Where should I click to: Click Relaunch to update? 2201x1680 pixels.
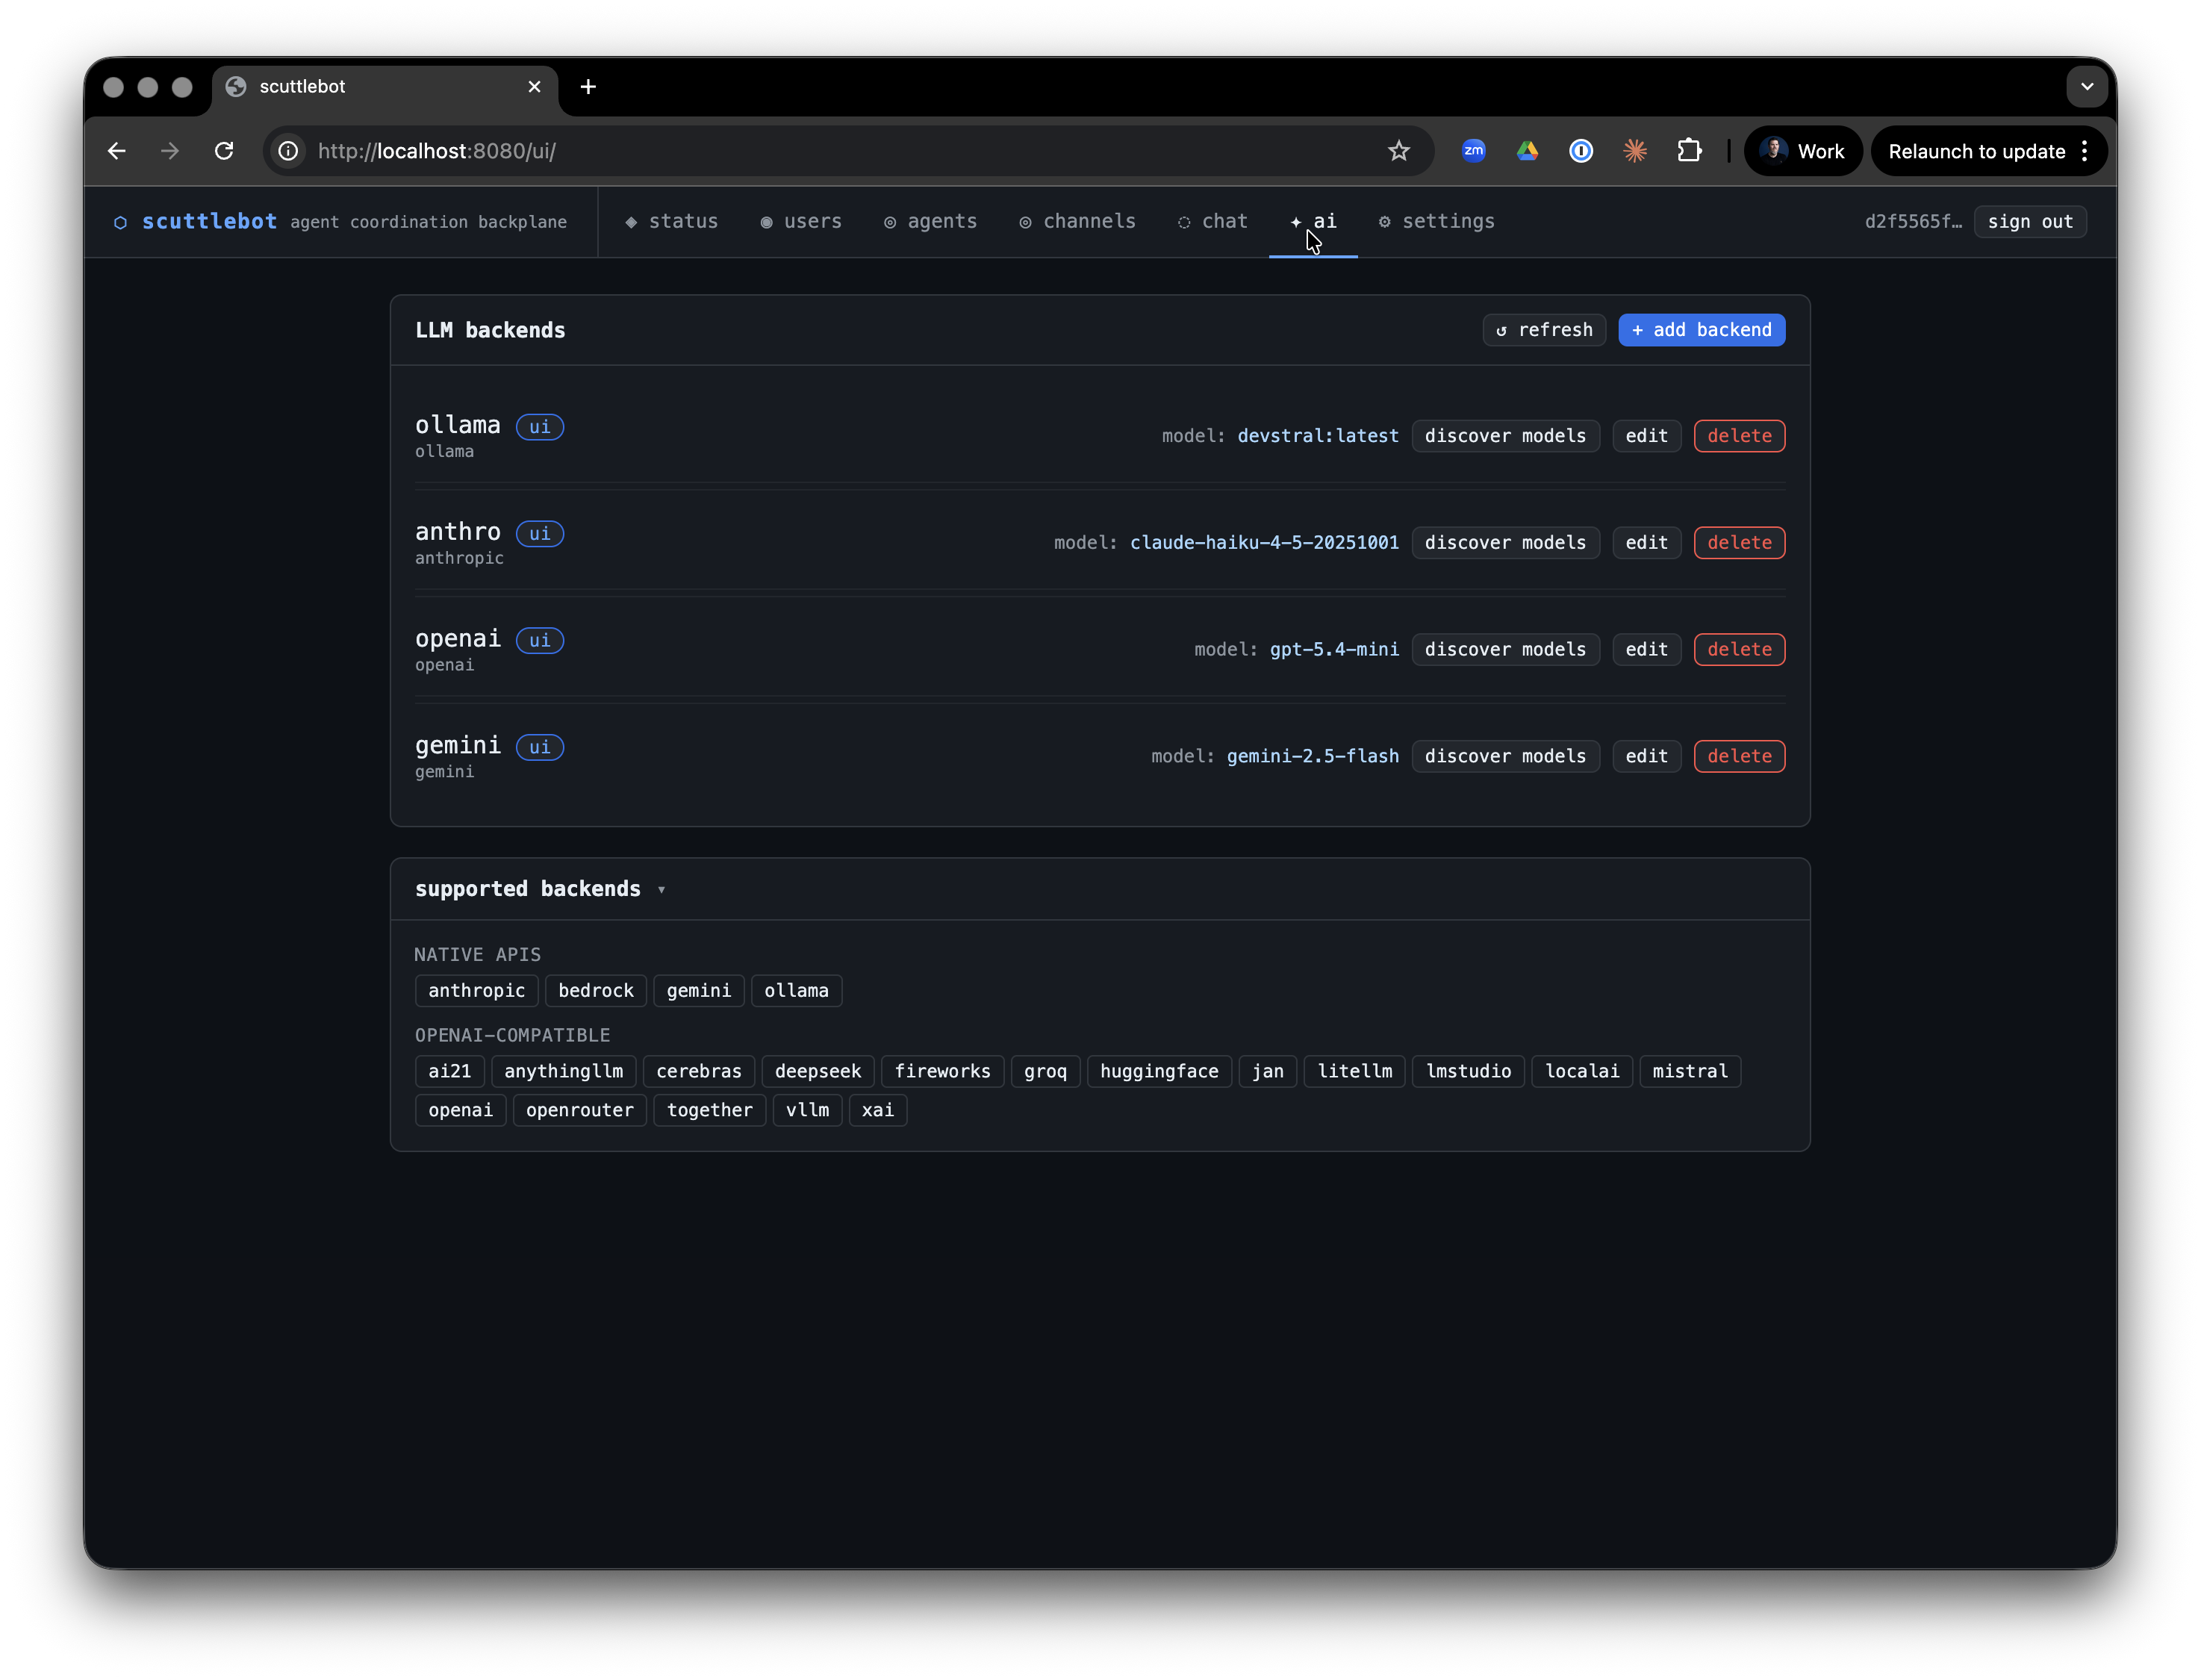[1976, 151]
